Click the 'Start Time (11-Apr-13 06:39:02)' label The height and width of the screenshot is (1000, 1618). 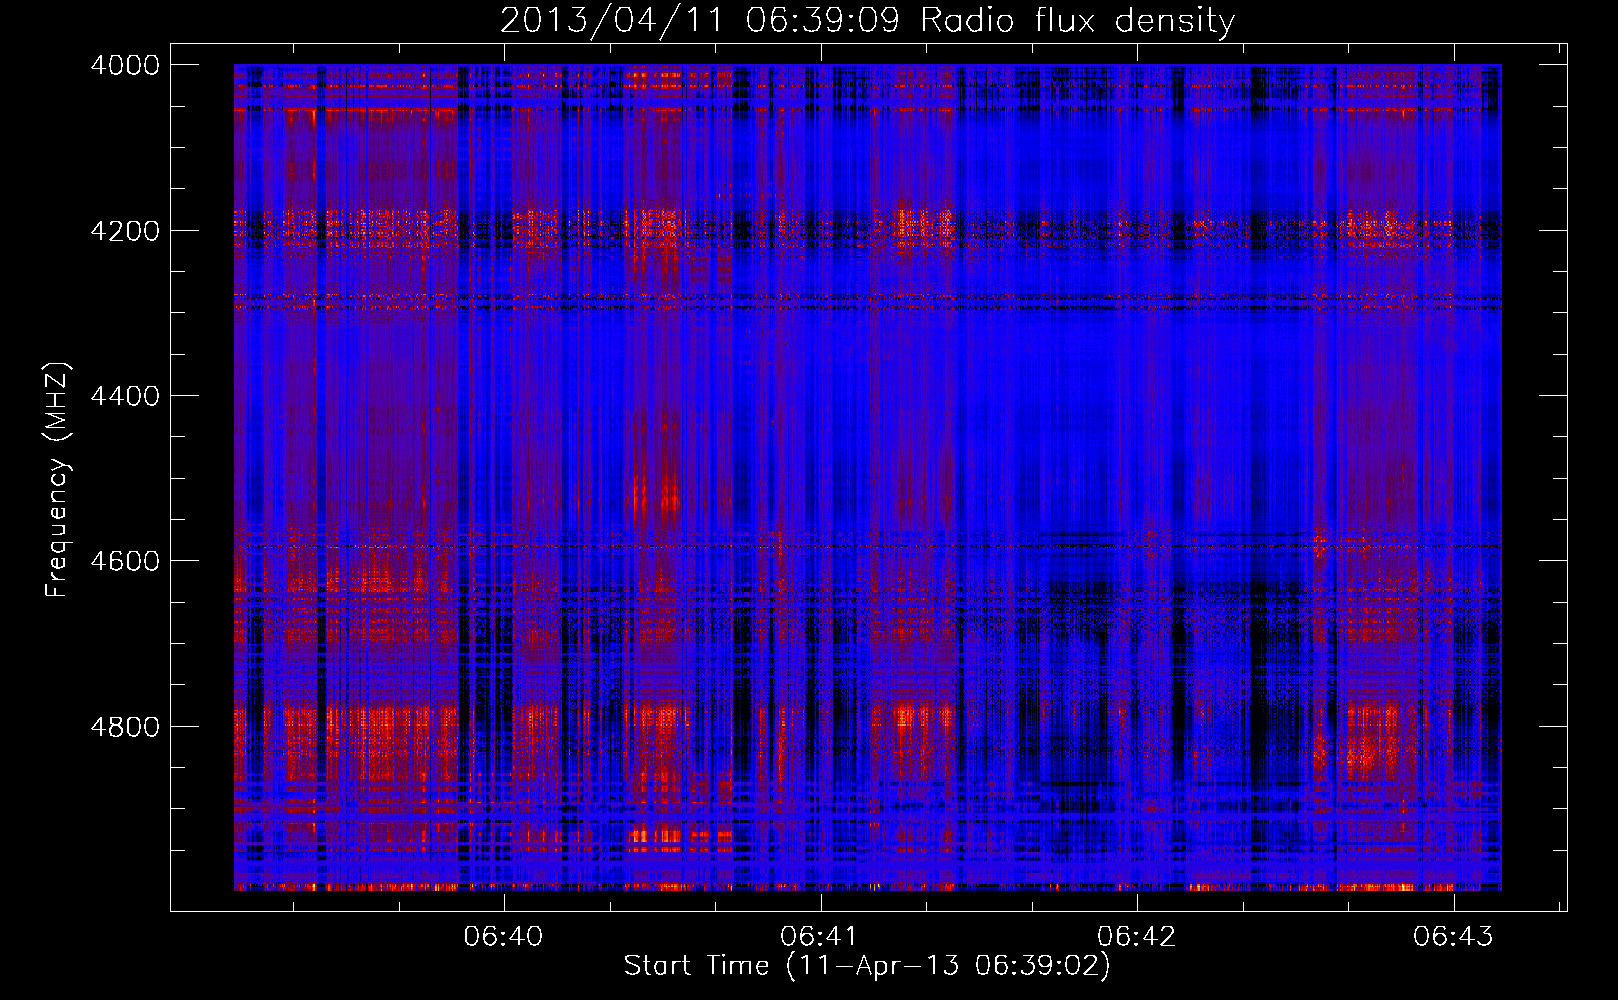[867, 966]
